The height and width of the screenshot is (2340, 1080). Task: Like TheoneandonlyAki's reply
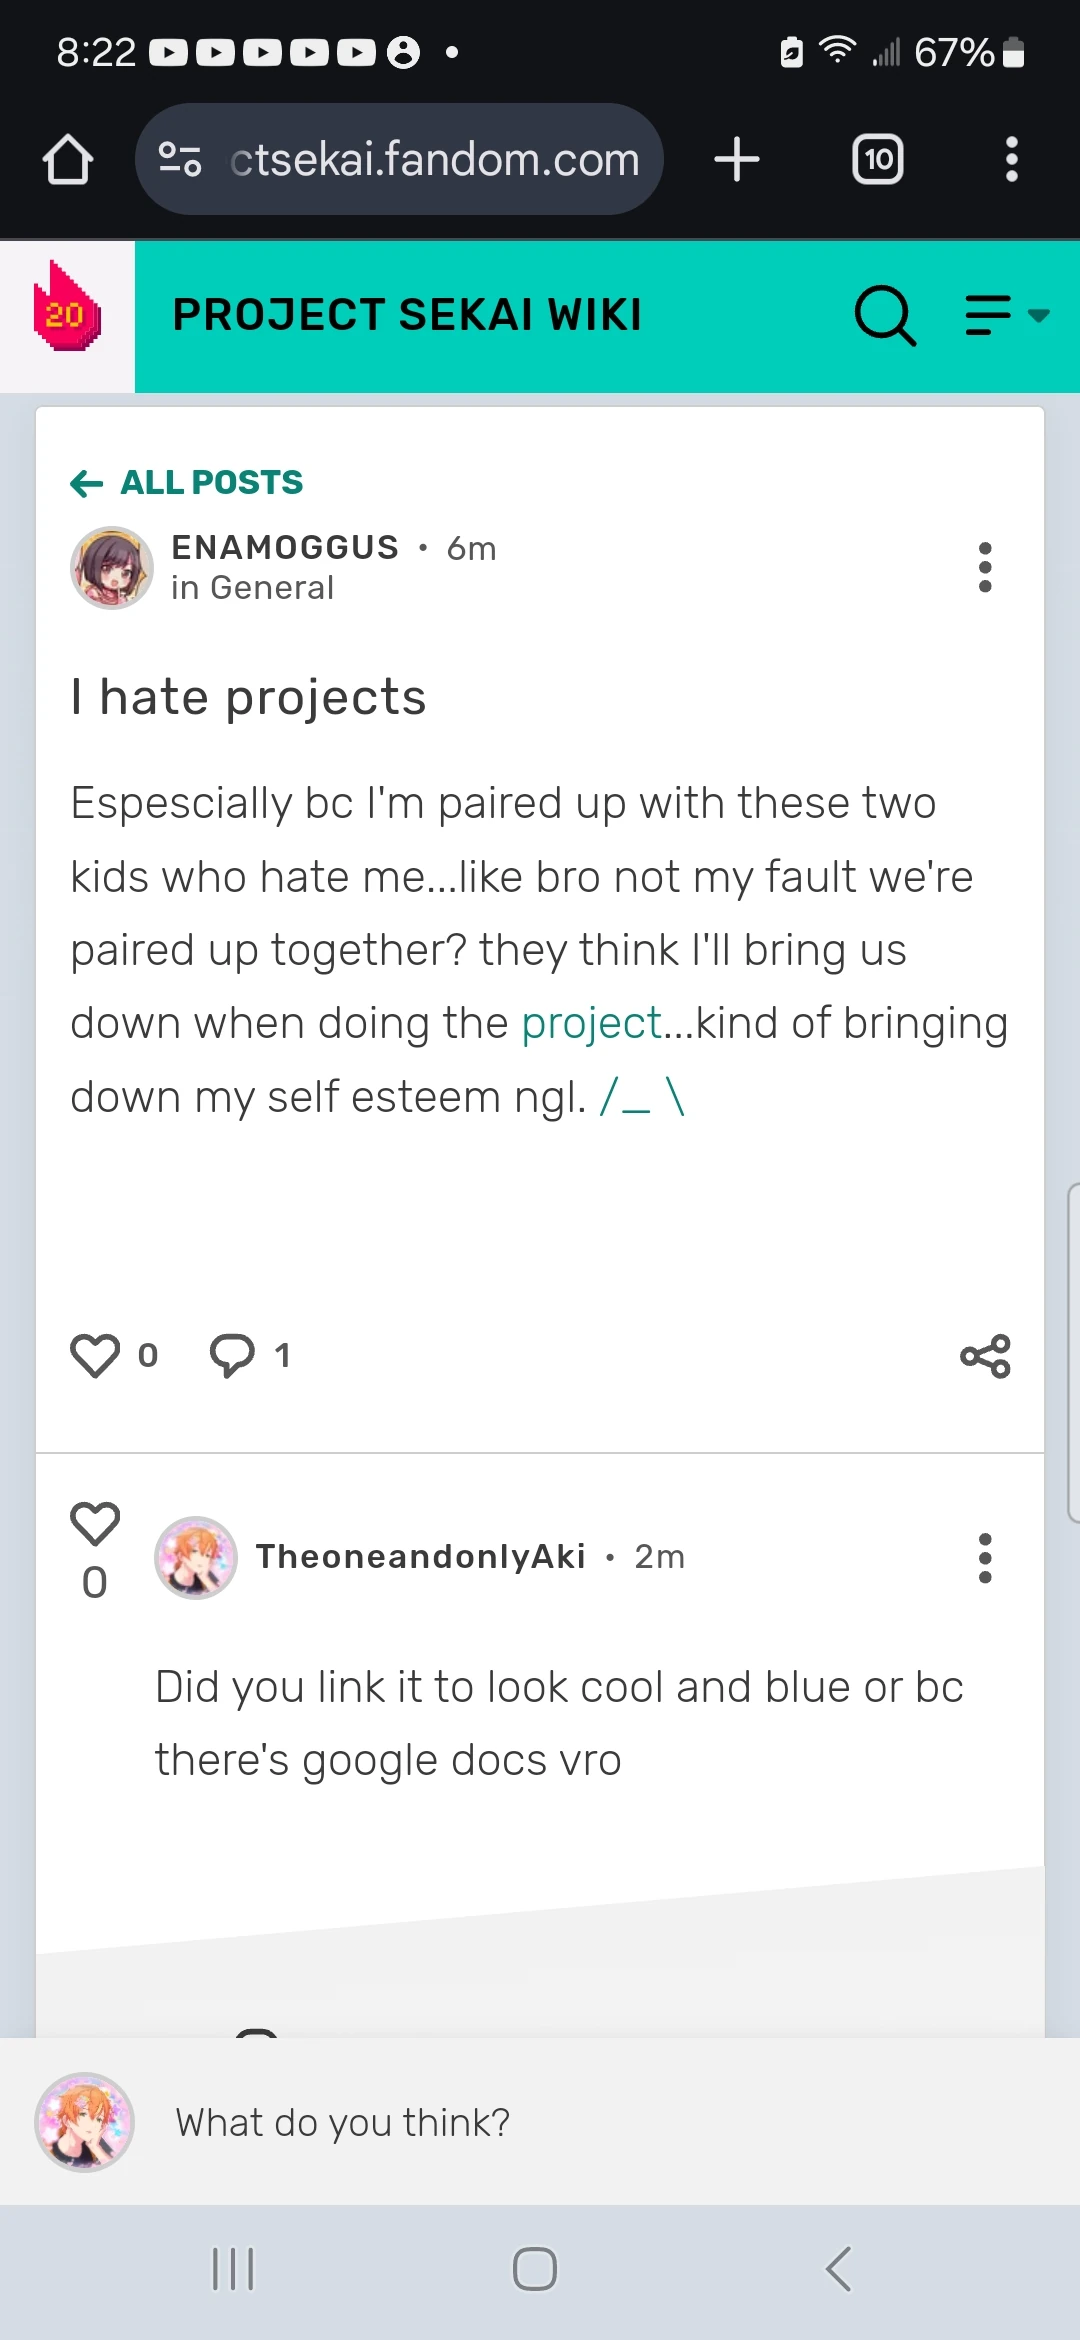95,1524
